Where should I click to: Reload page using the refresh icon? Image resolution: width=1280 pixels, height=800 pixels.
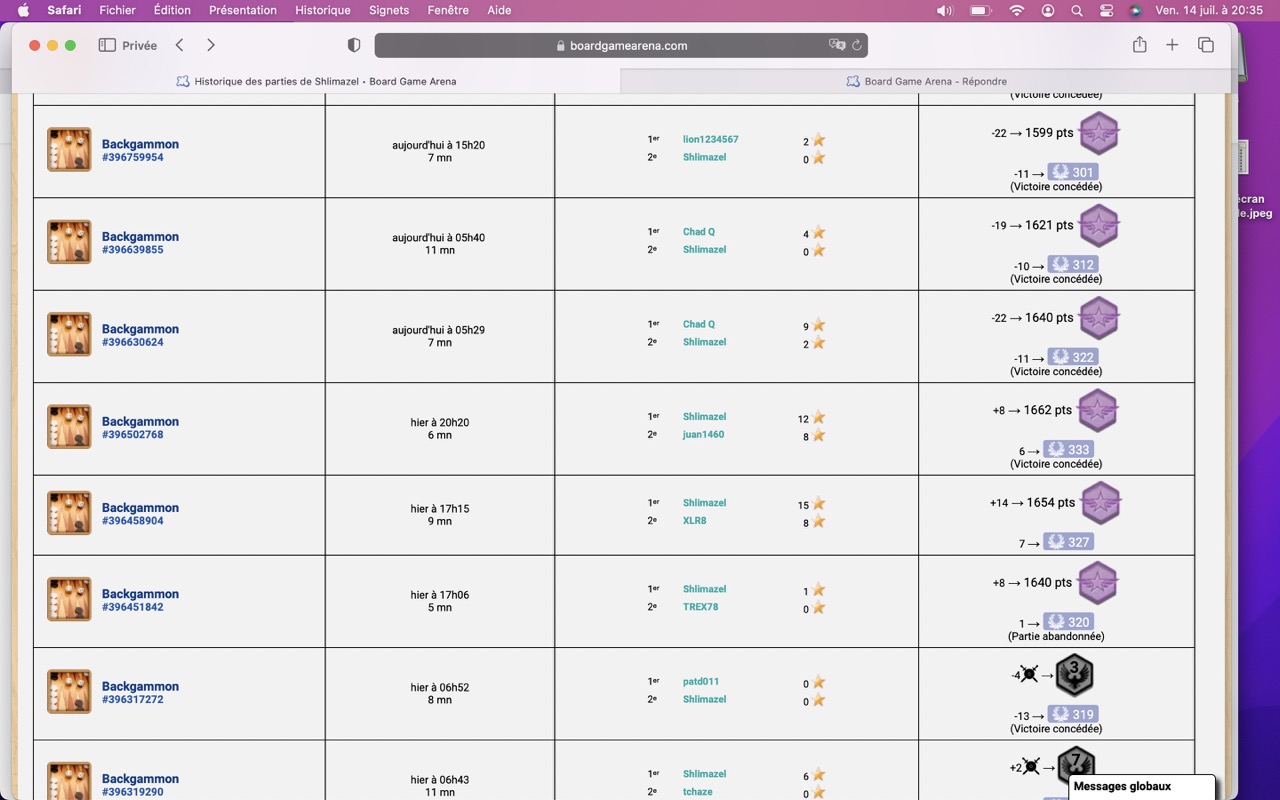tap(856, 45)
